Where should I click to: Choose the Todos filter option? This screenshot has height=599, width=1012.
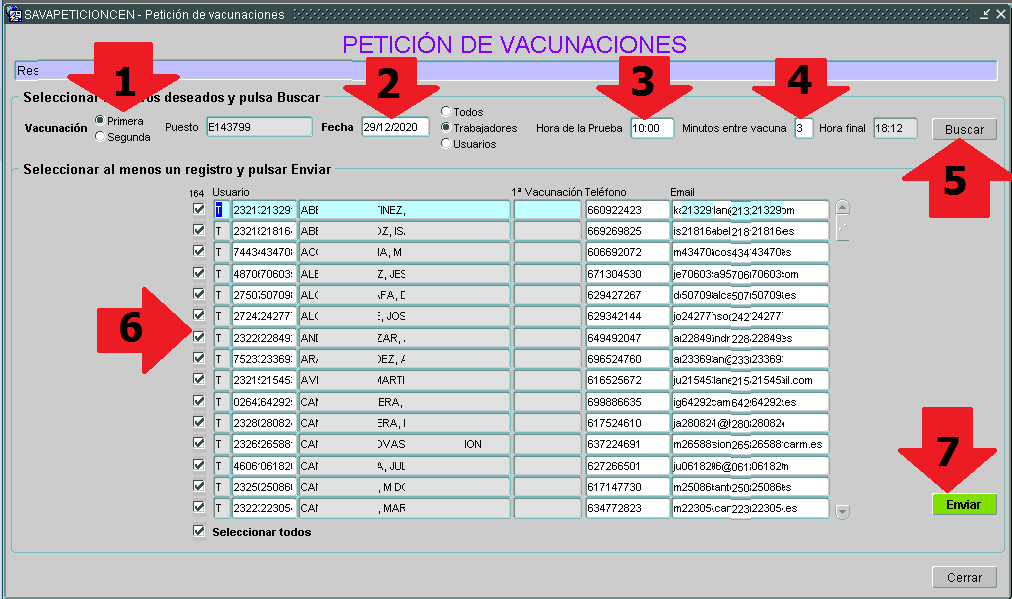tap(446, 112)
